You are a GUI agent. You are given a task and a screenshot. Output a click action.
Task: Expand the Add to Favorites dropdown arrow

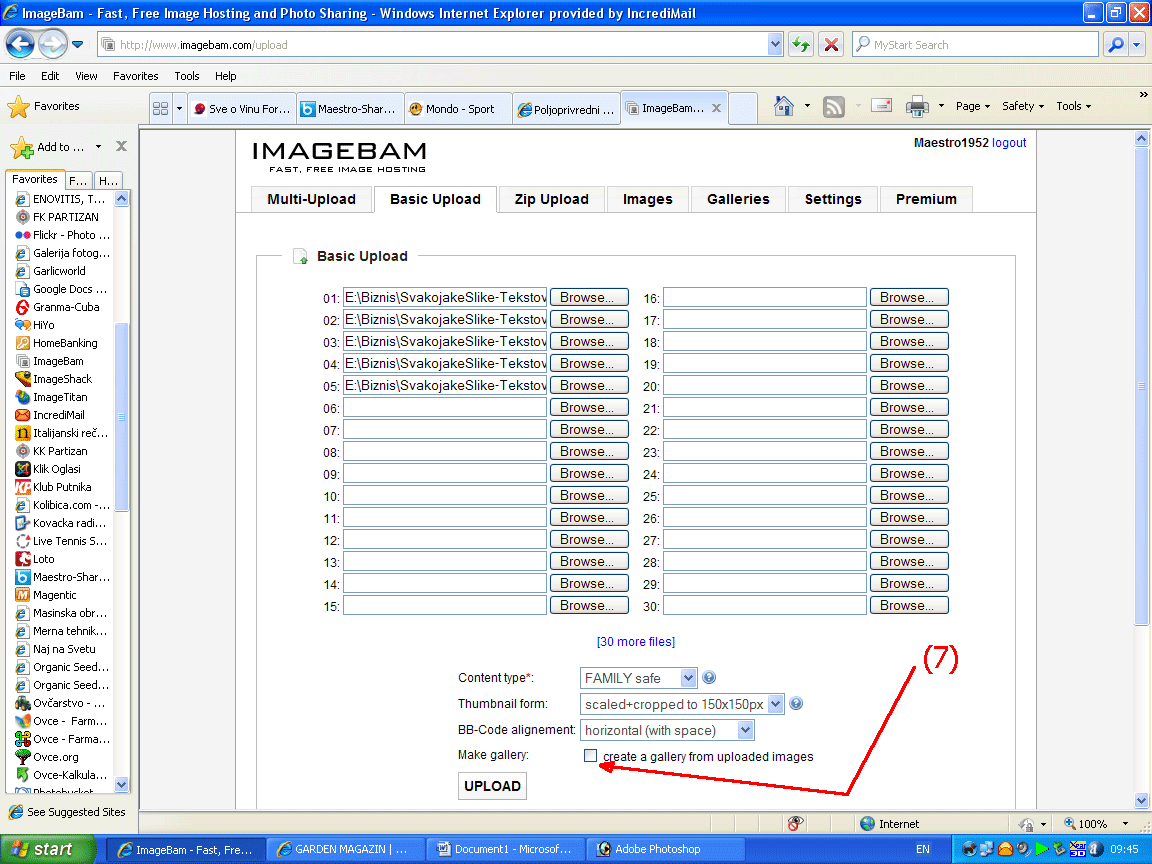click(x=98, y=147)
